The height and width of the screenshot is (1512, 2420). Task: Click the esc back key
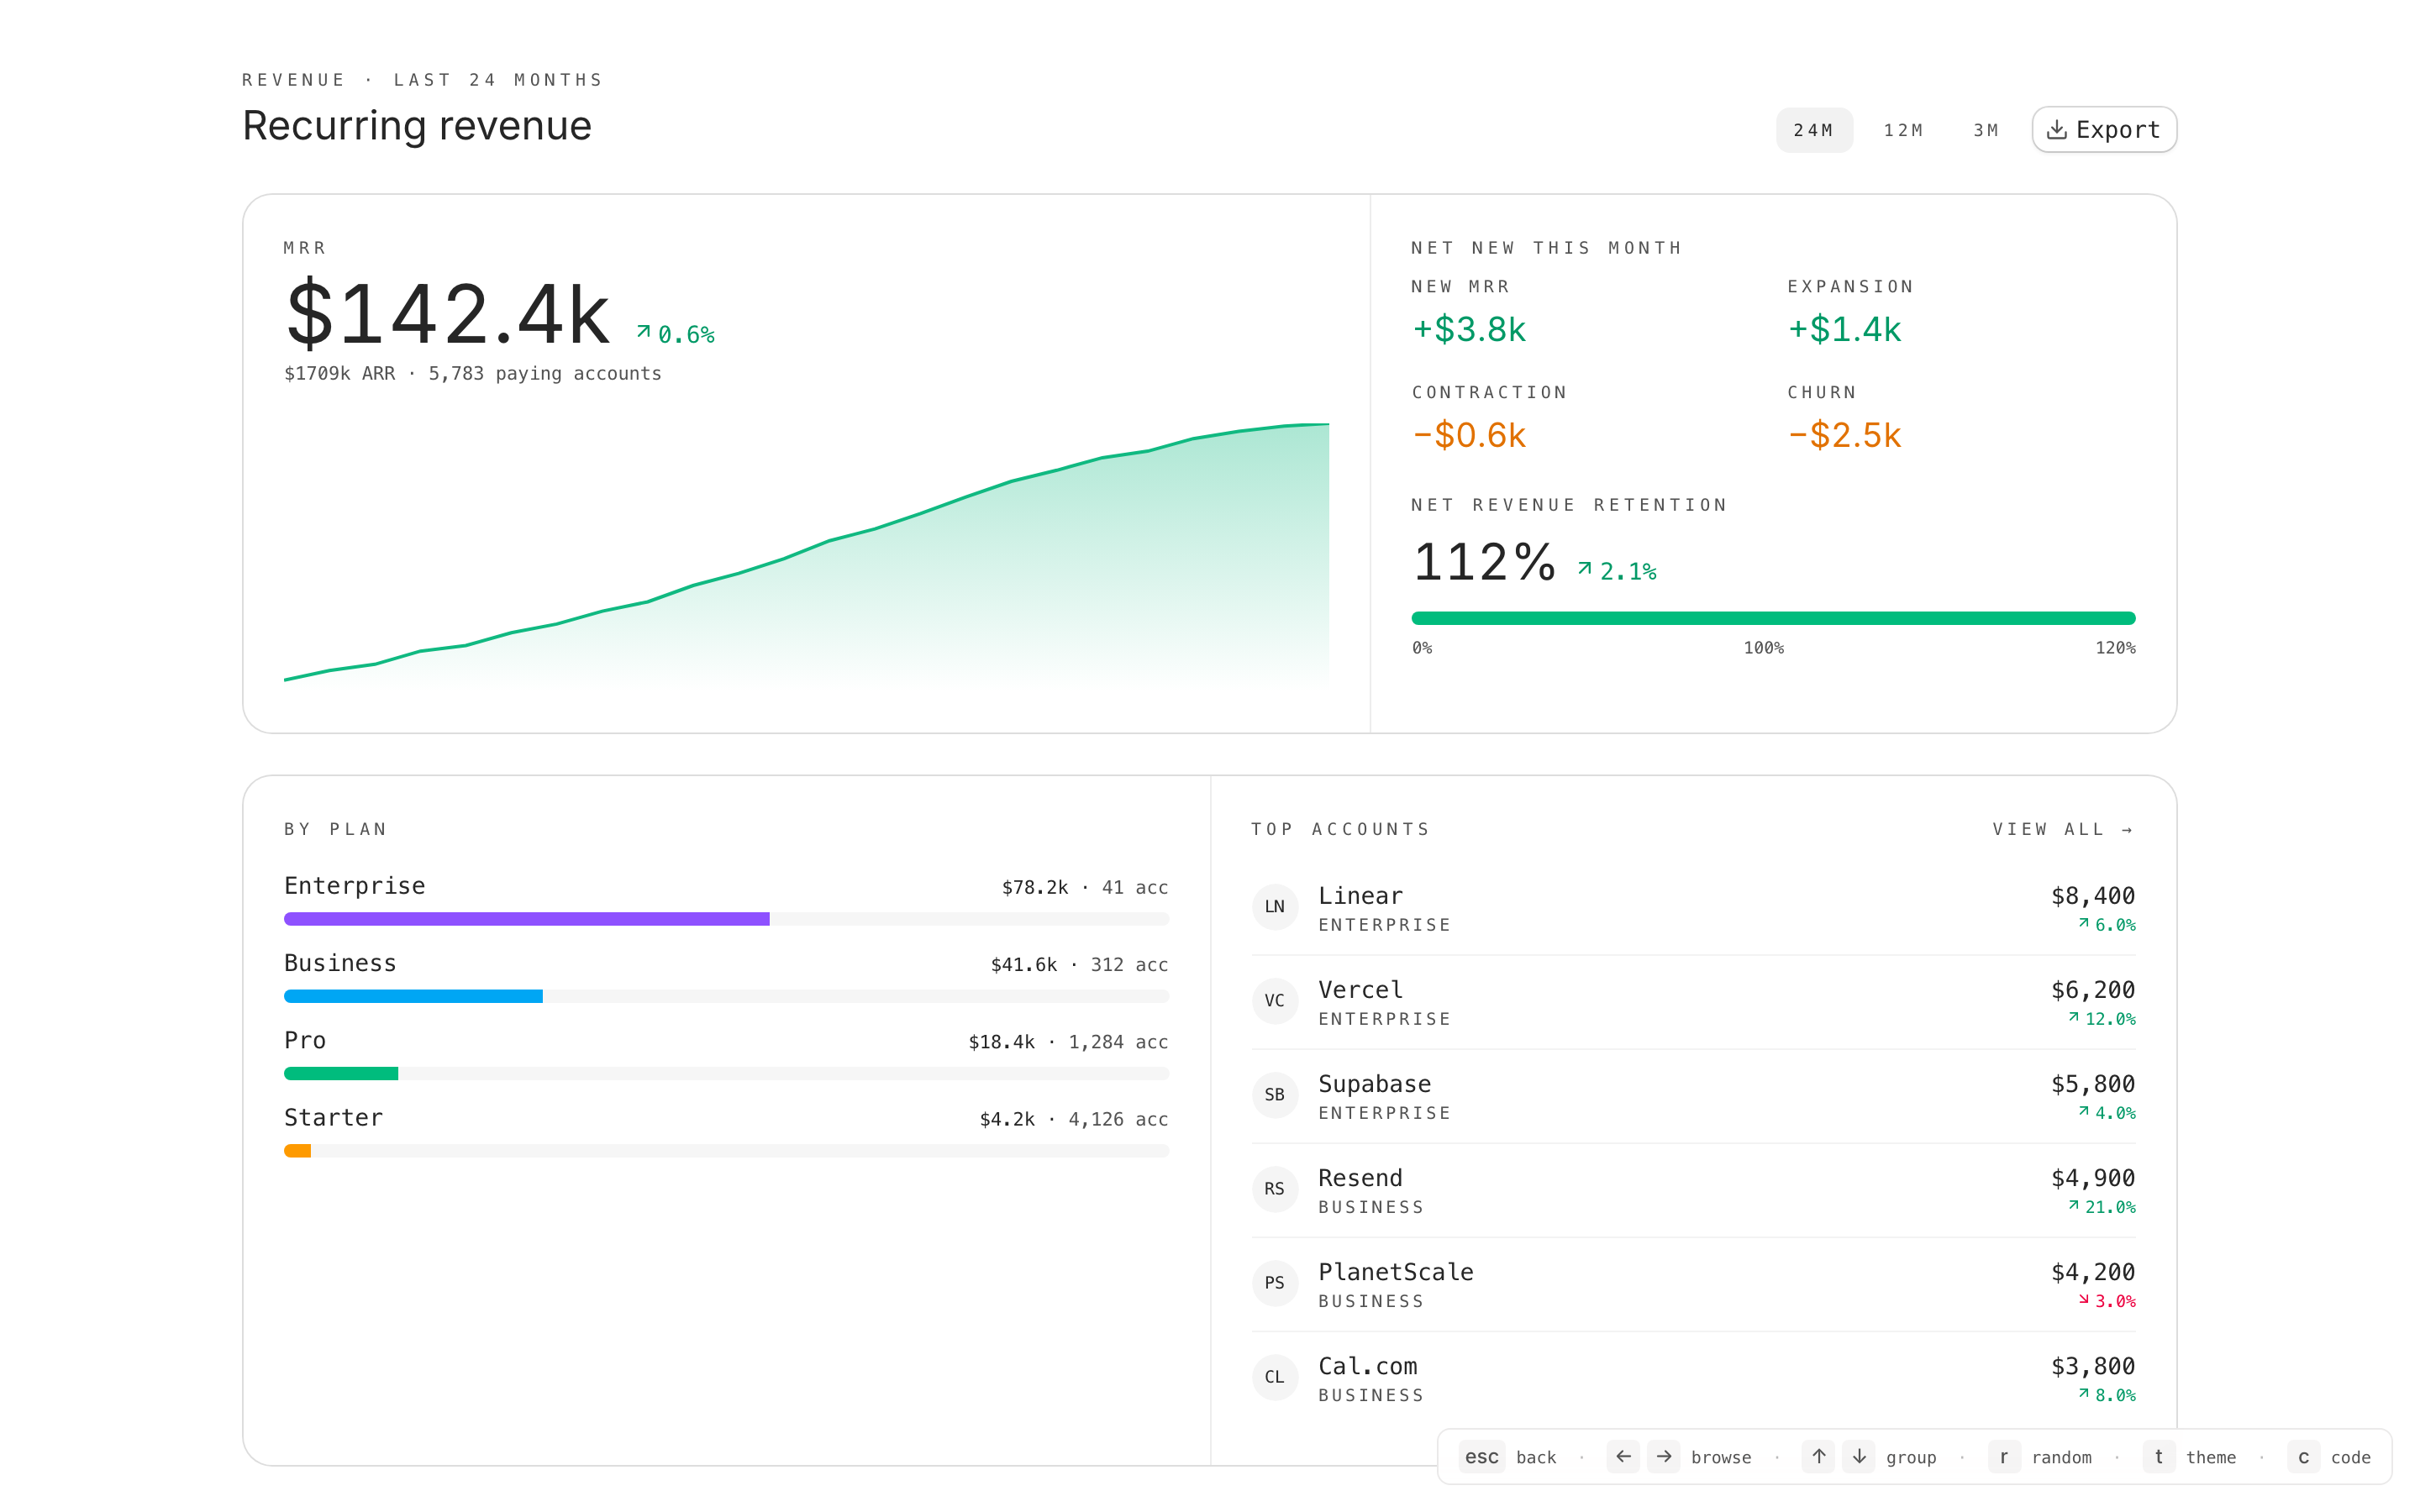[1481, 1457]
